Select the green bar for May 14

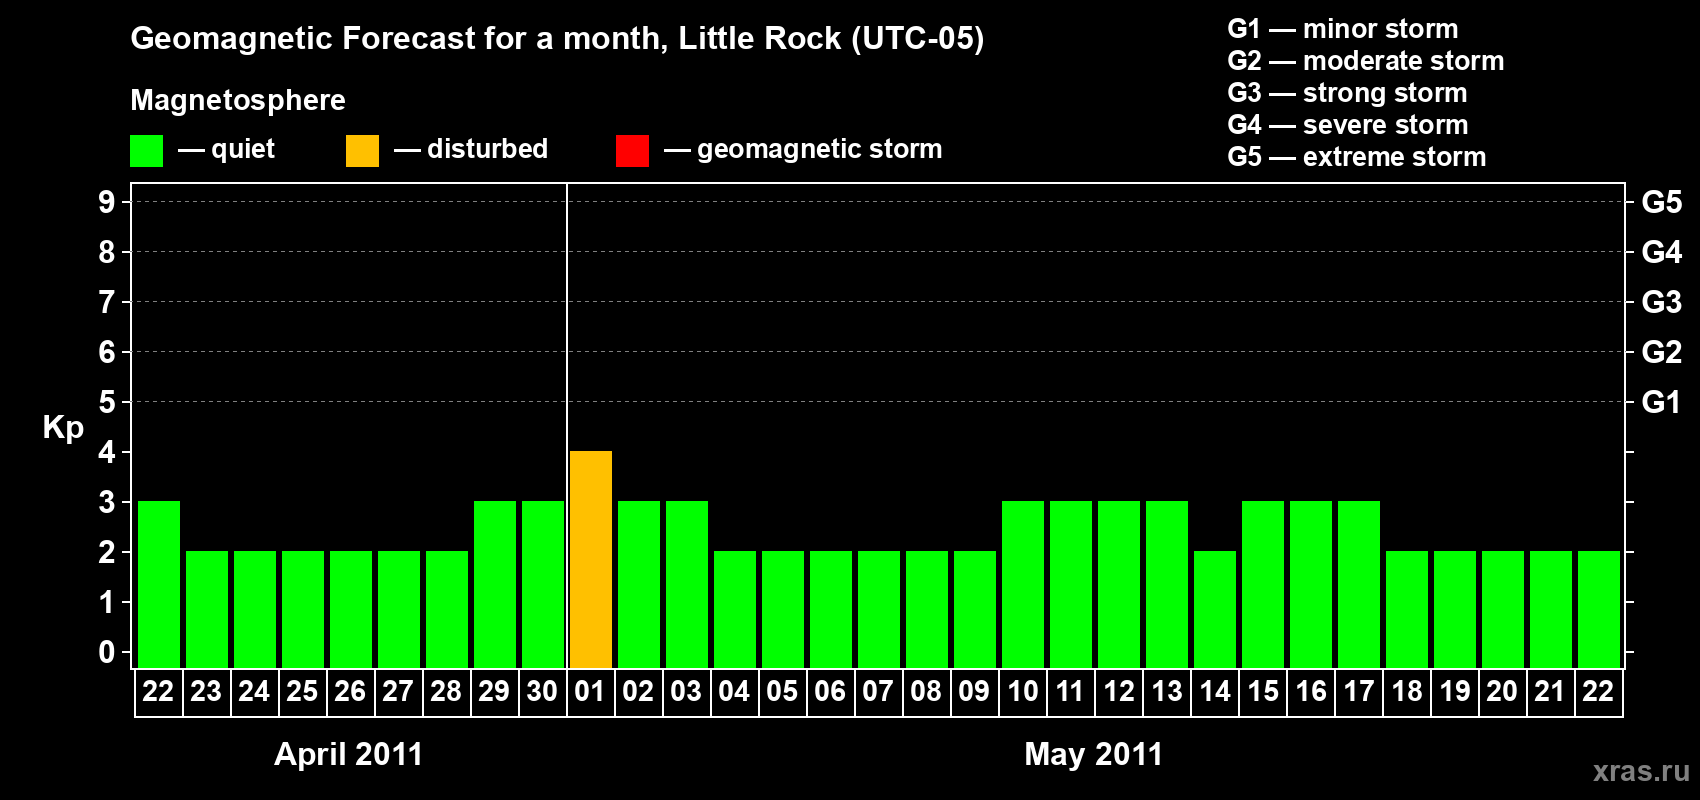pyautogui.click(x=1215, y=610)
